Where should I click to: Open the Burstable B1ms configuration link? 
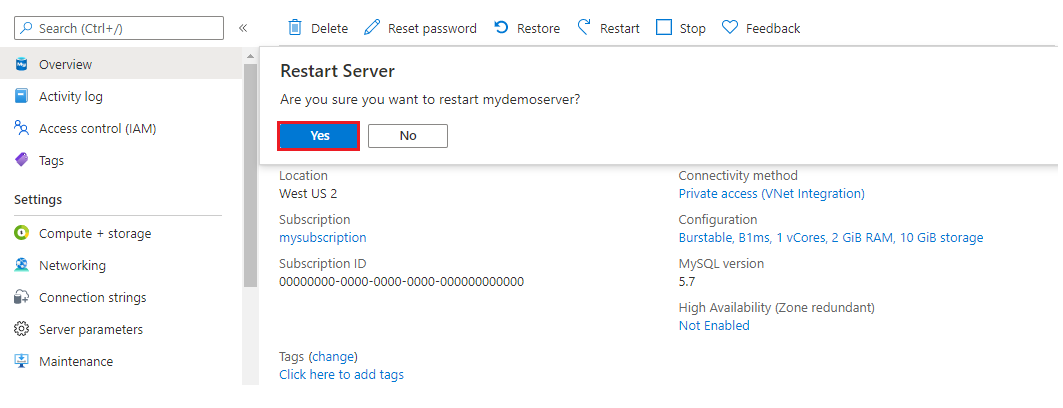[830, 238]
